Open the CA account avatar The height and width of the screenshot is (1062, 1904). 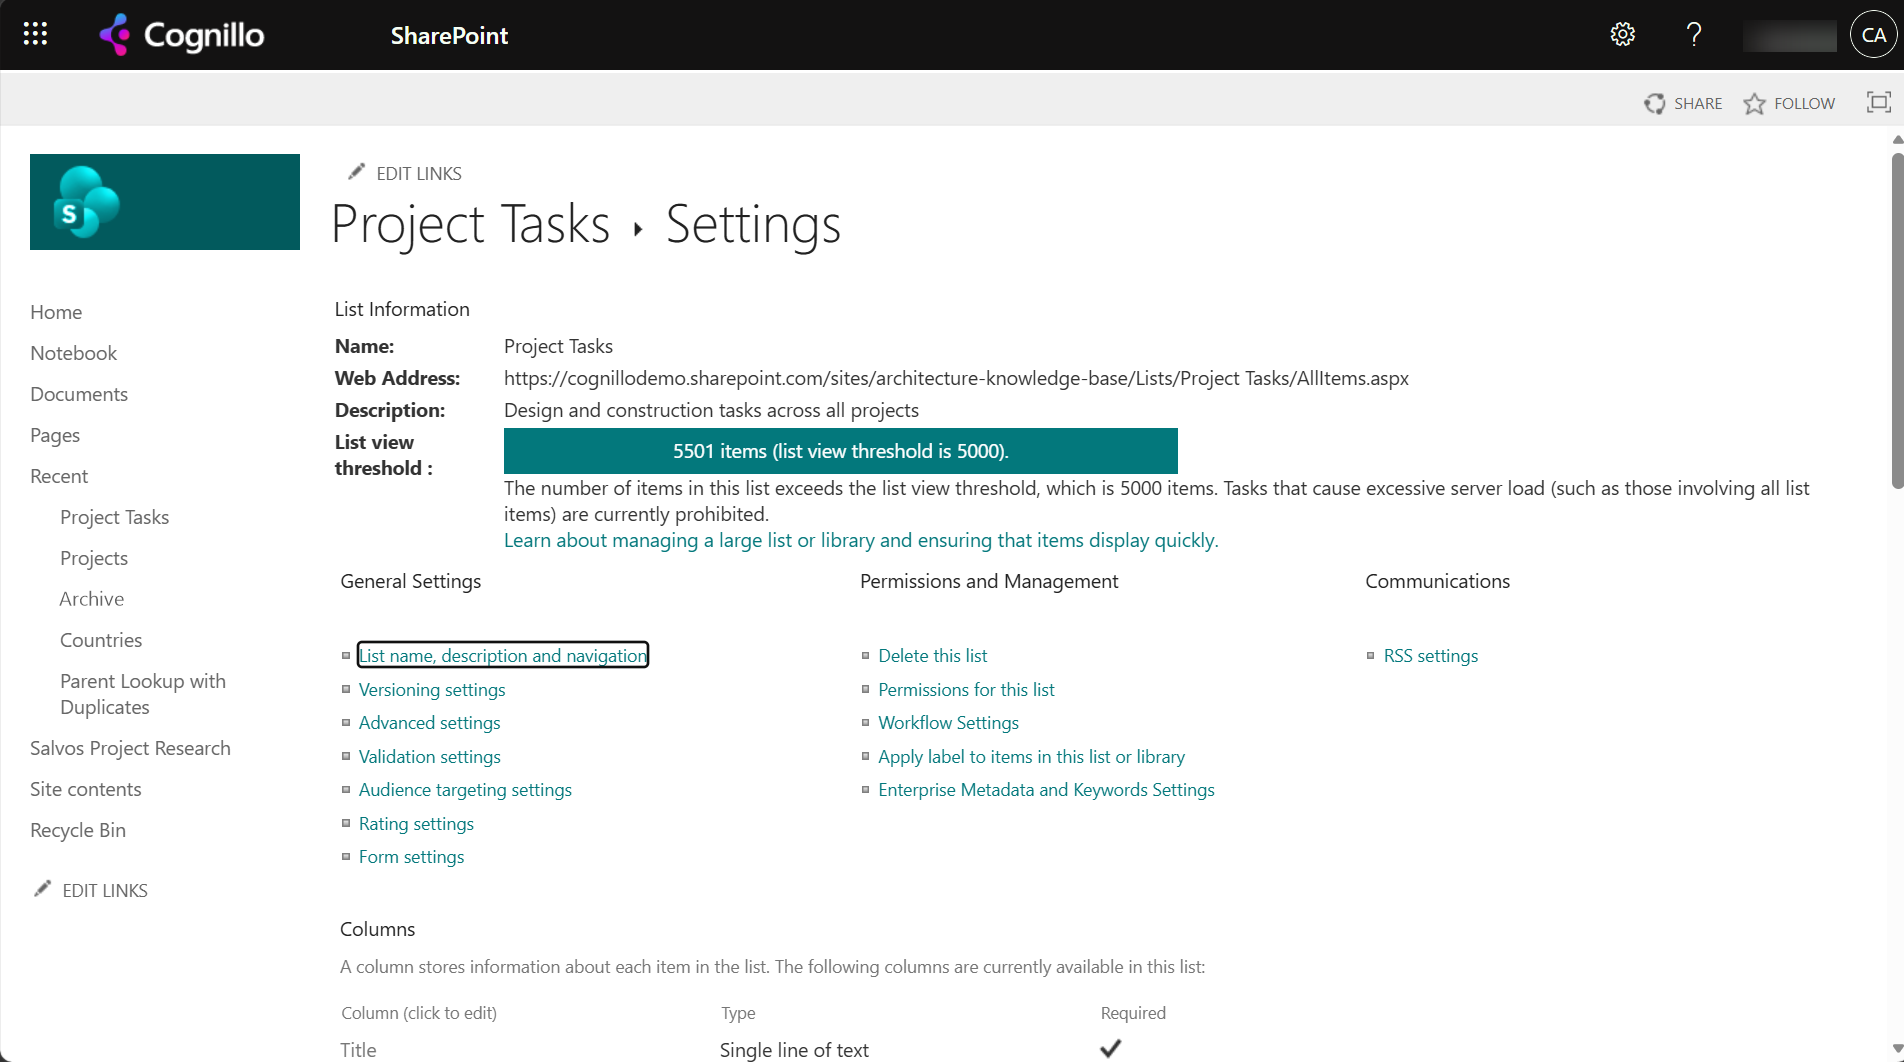1873,35
